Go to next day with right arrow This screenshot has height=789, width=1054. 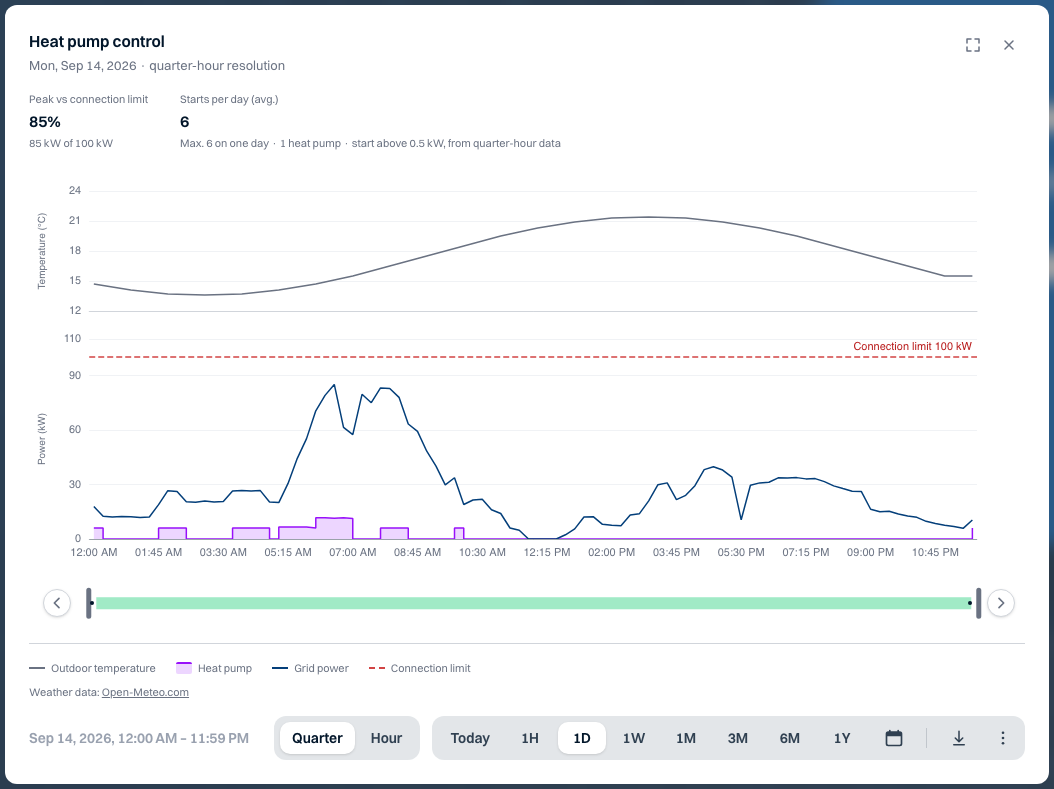[x=1001, y=603]
